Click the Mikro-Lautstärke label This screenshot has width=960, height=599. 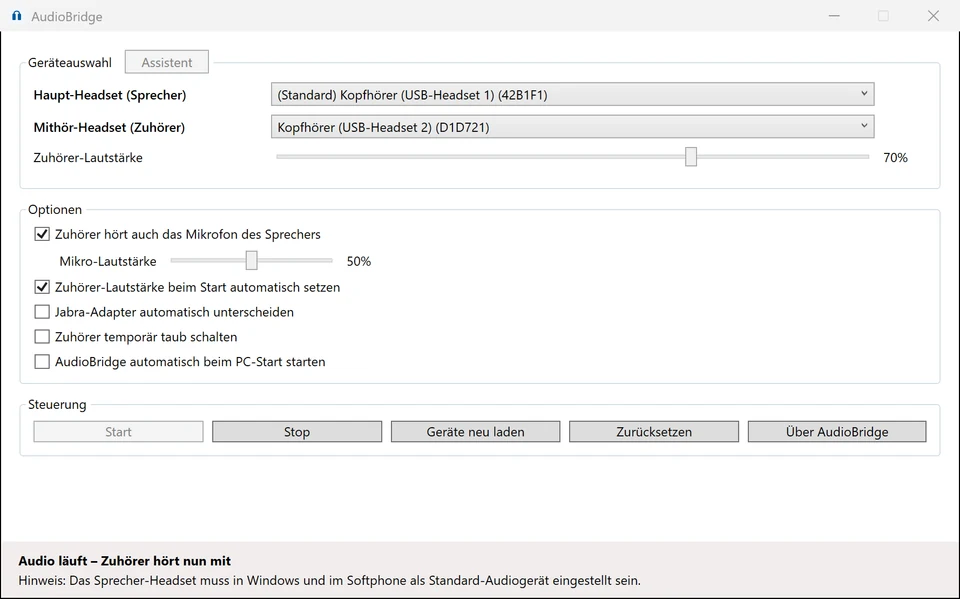(x=108, y=261)
